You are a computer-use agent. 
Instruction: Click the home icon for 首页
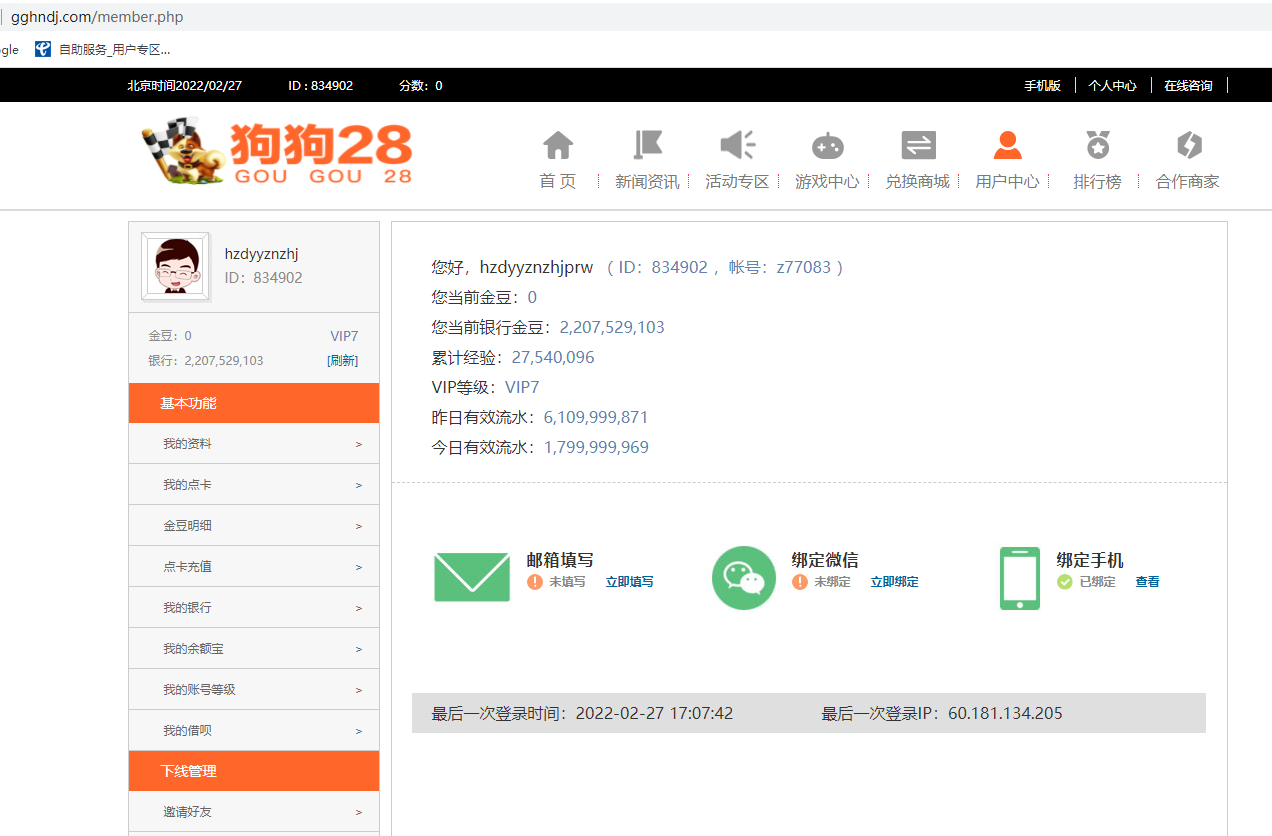558,146
